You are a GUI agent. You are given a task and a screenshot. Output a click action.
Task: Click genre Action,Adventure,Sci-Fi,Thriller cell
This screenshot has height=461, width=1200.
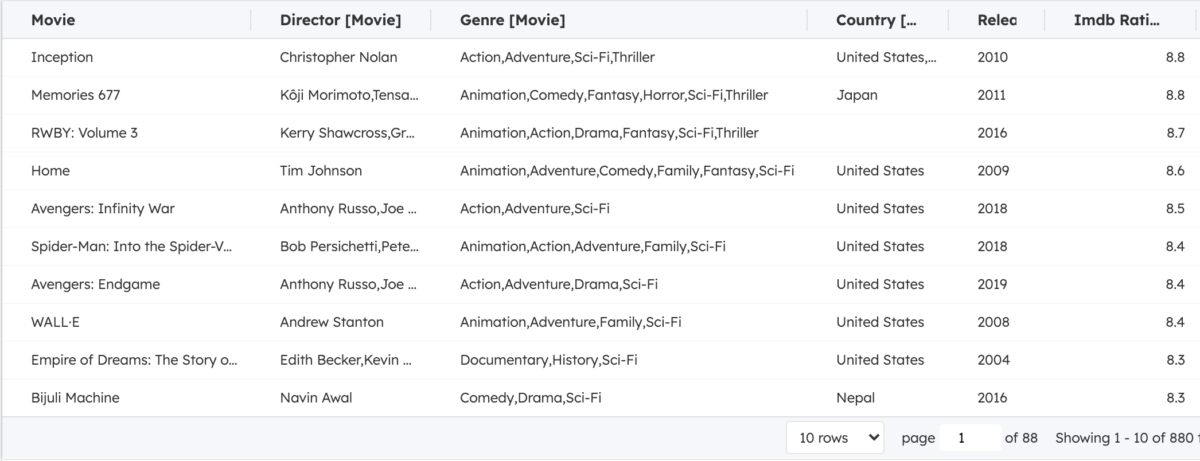click(557, 58)
